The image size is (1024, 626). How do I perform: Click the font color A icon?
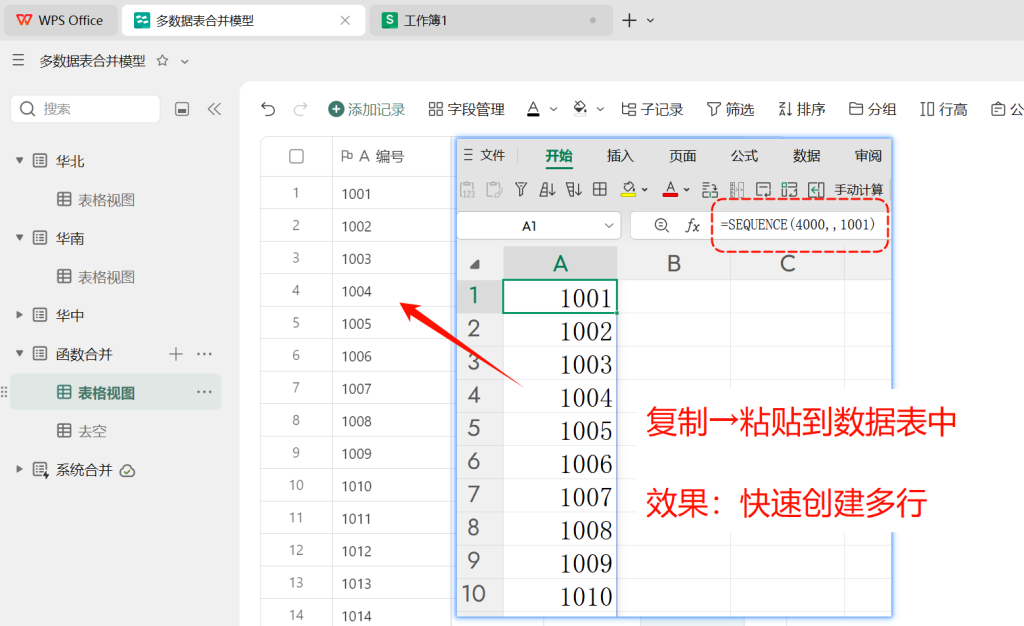[x=534, y=109]
